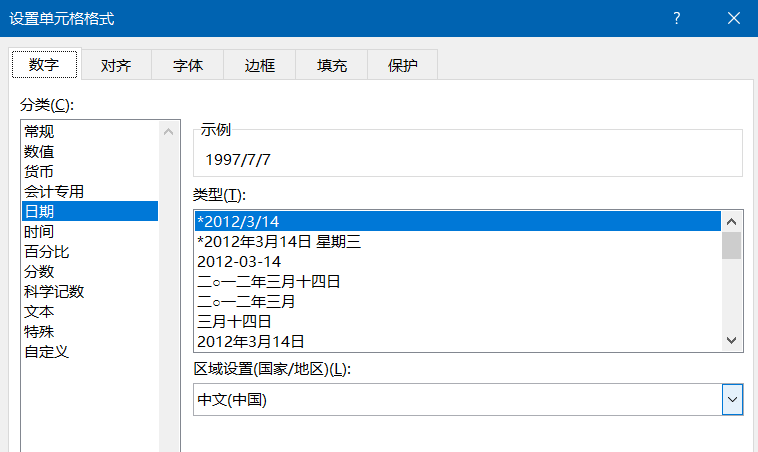Close the 设置单元格格式 dialog

tap(734, 18)
